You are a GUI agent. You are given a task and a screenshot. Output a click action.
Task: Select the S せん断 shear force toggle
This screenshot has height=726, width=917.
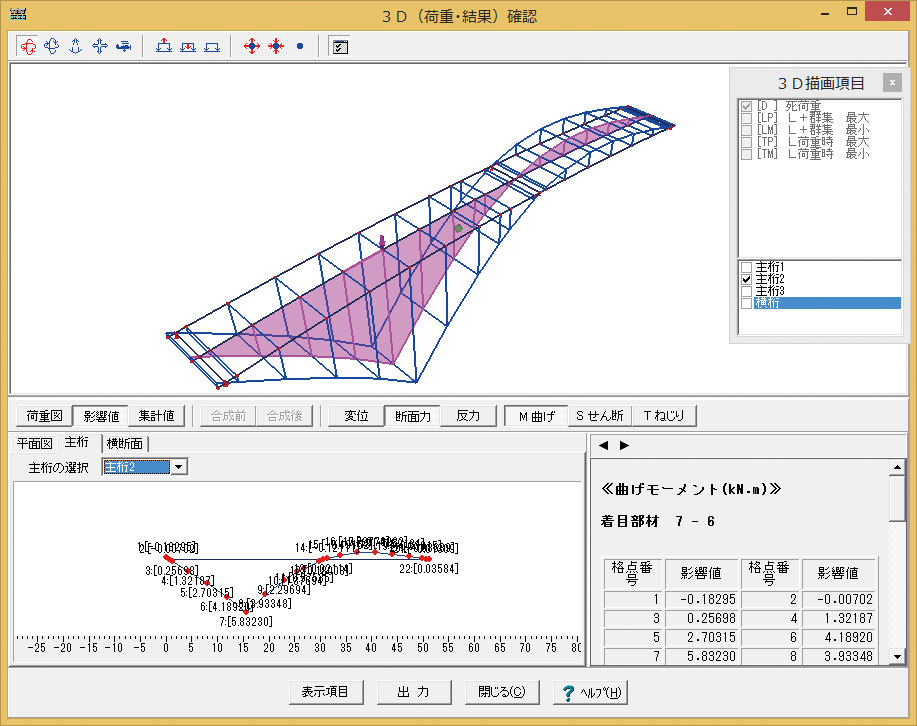tap(598, 416)
